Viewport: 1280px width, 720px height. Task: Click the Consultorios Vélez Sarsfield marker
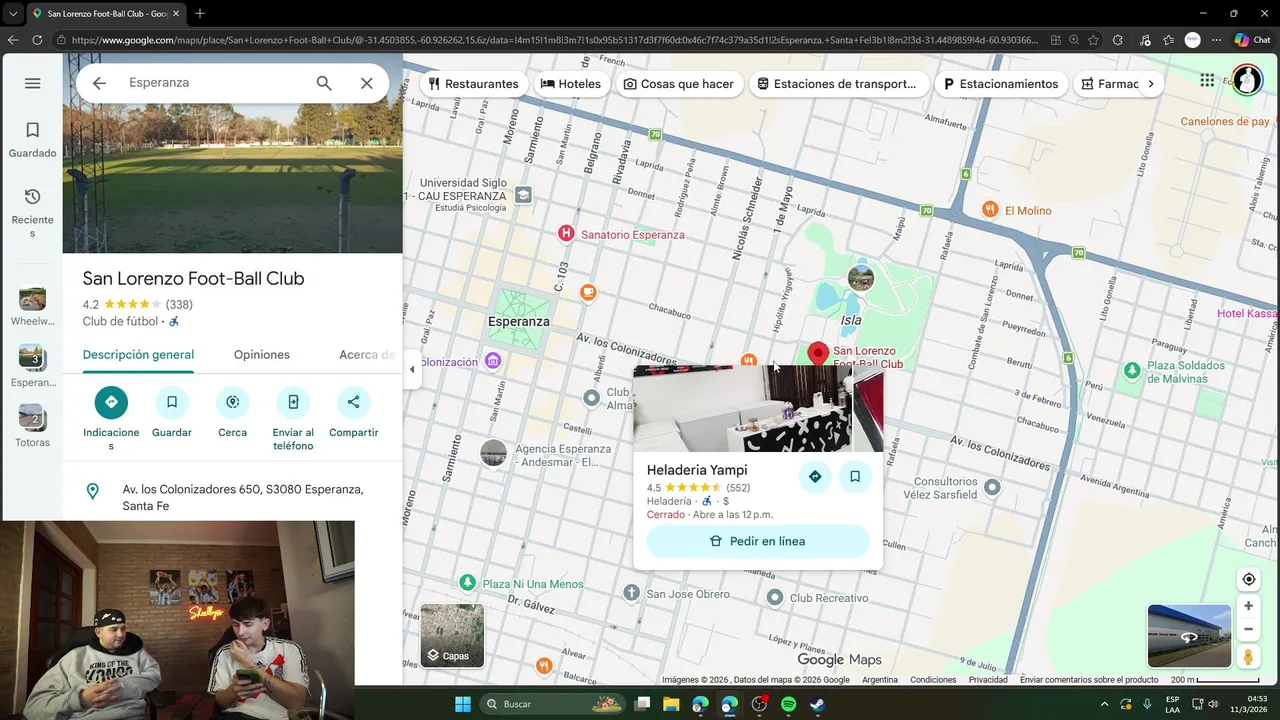pyautogui.click(x=992, y=487)
